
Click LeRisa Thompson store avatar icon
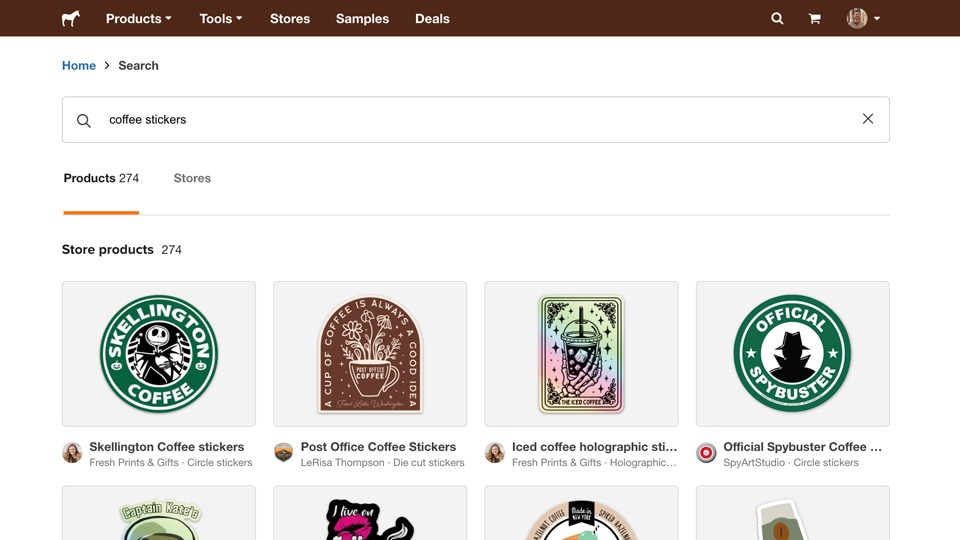pos(283,453)
